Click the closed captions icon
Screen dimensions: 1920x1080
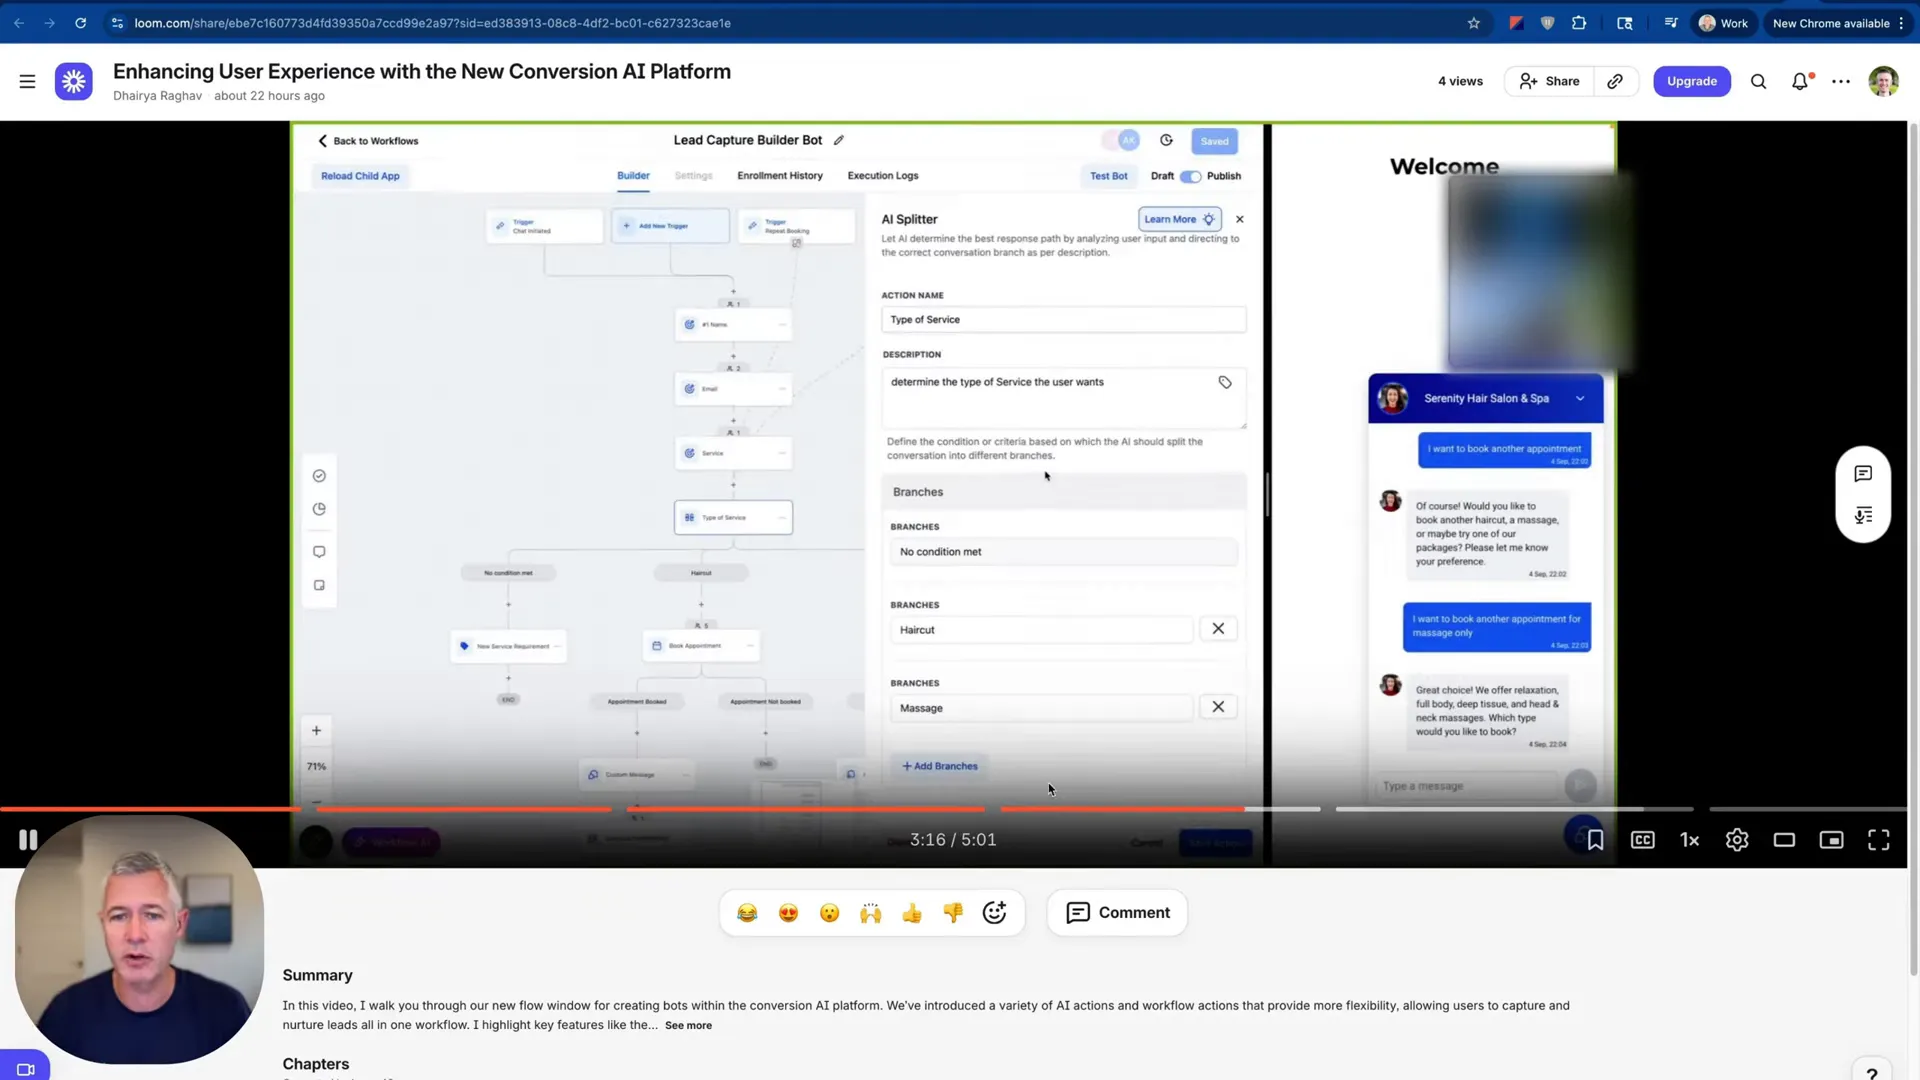coord(1642,840)
